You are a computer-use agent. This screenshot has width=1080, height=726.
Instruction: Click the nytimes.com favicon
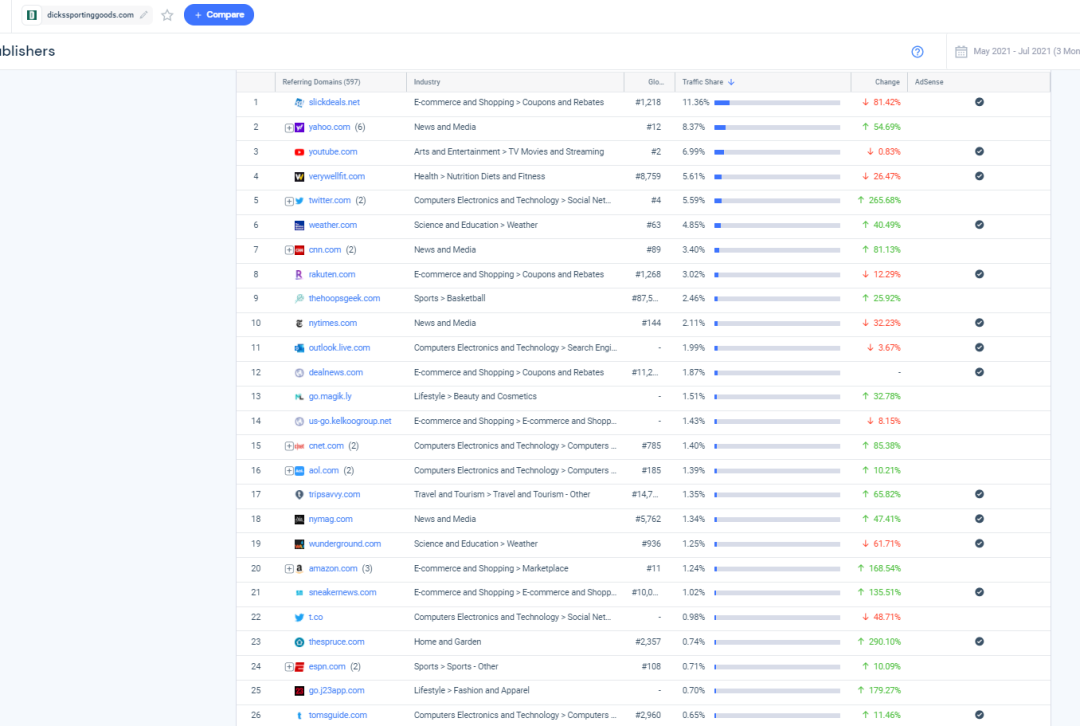point(299,324)
